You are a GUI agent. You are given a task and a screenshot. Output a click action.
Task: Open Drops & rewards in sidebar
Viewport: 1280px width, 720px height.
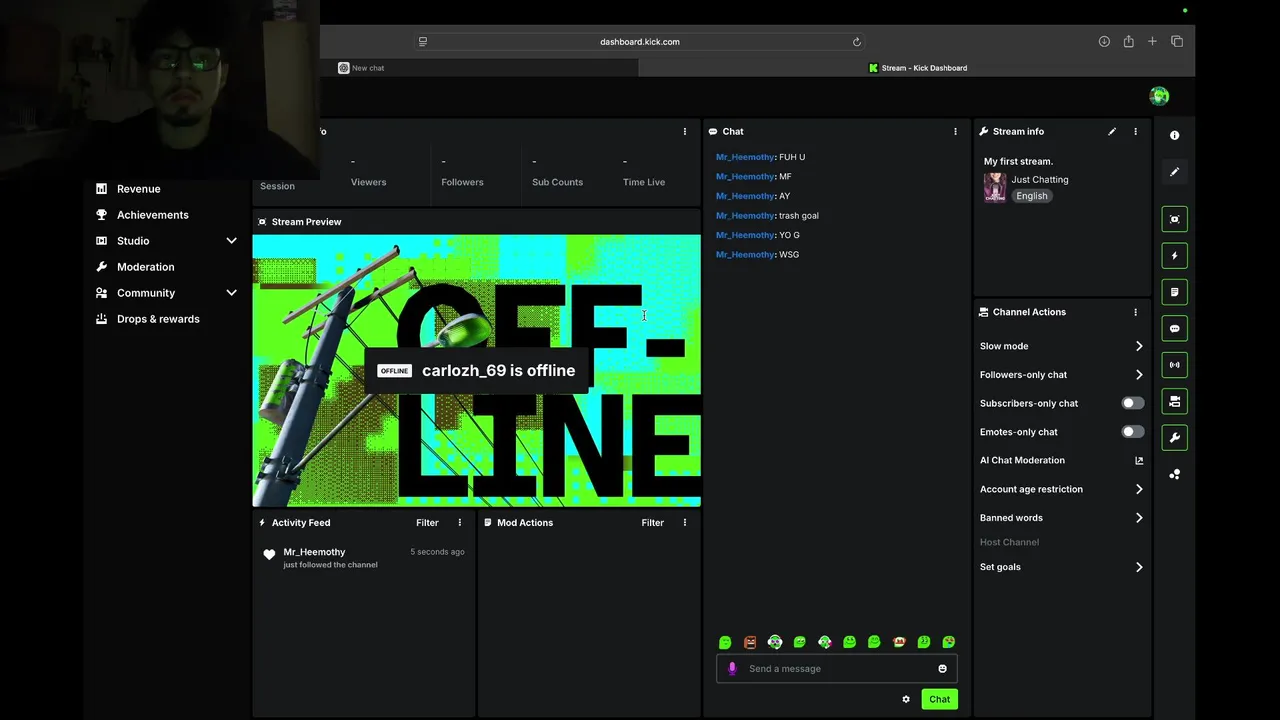[158, 319]
